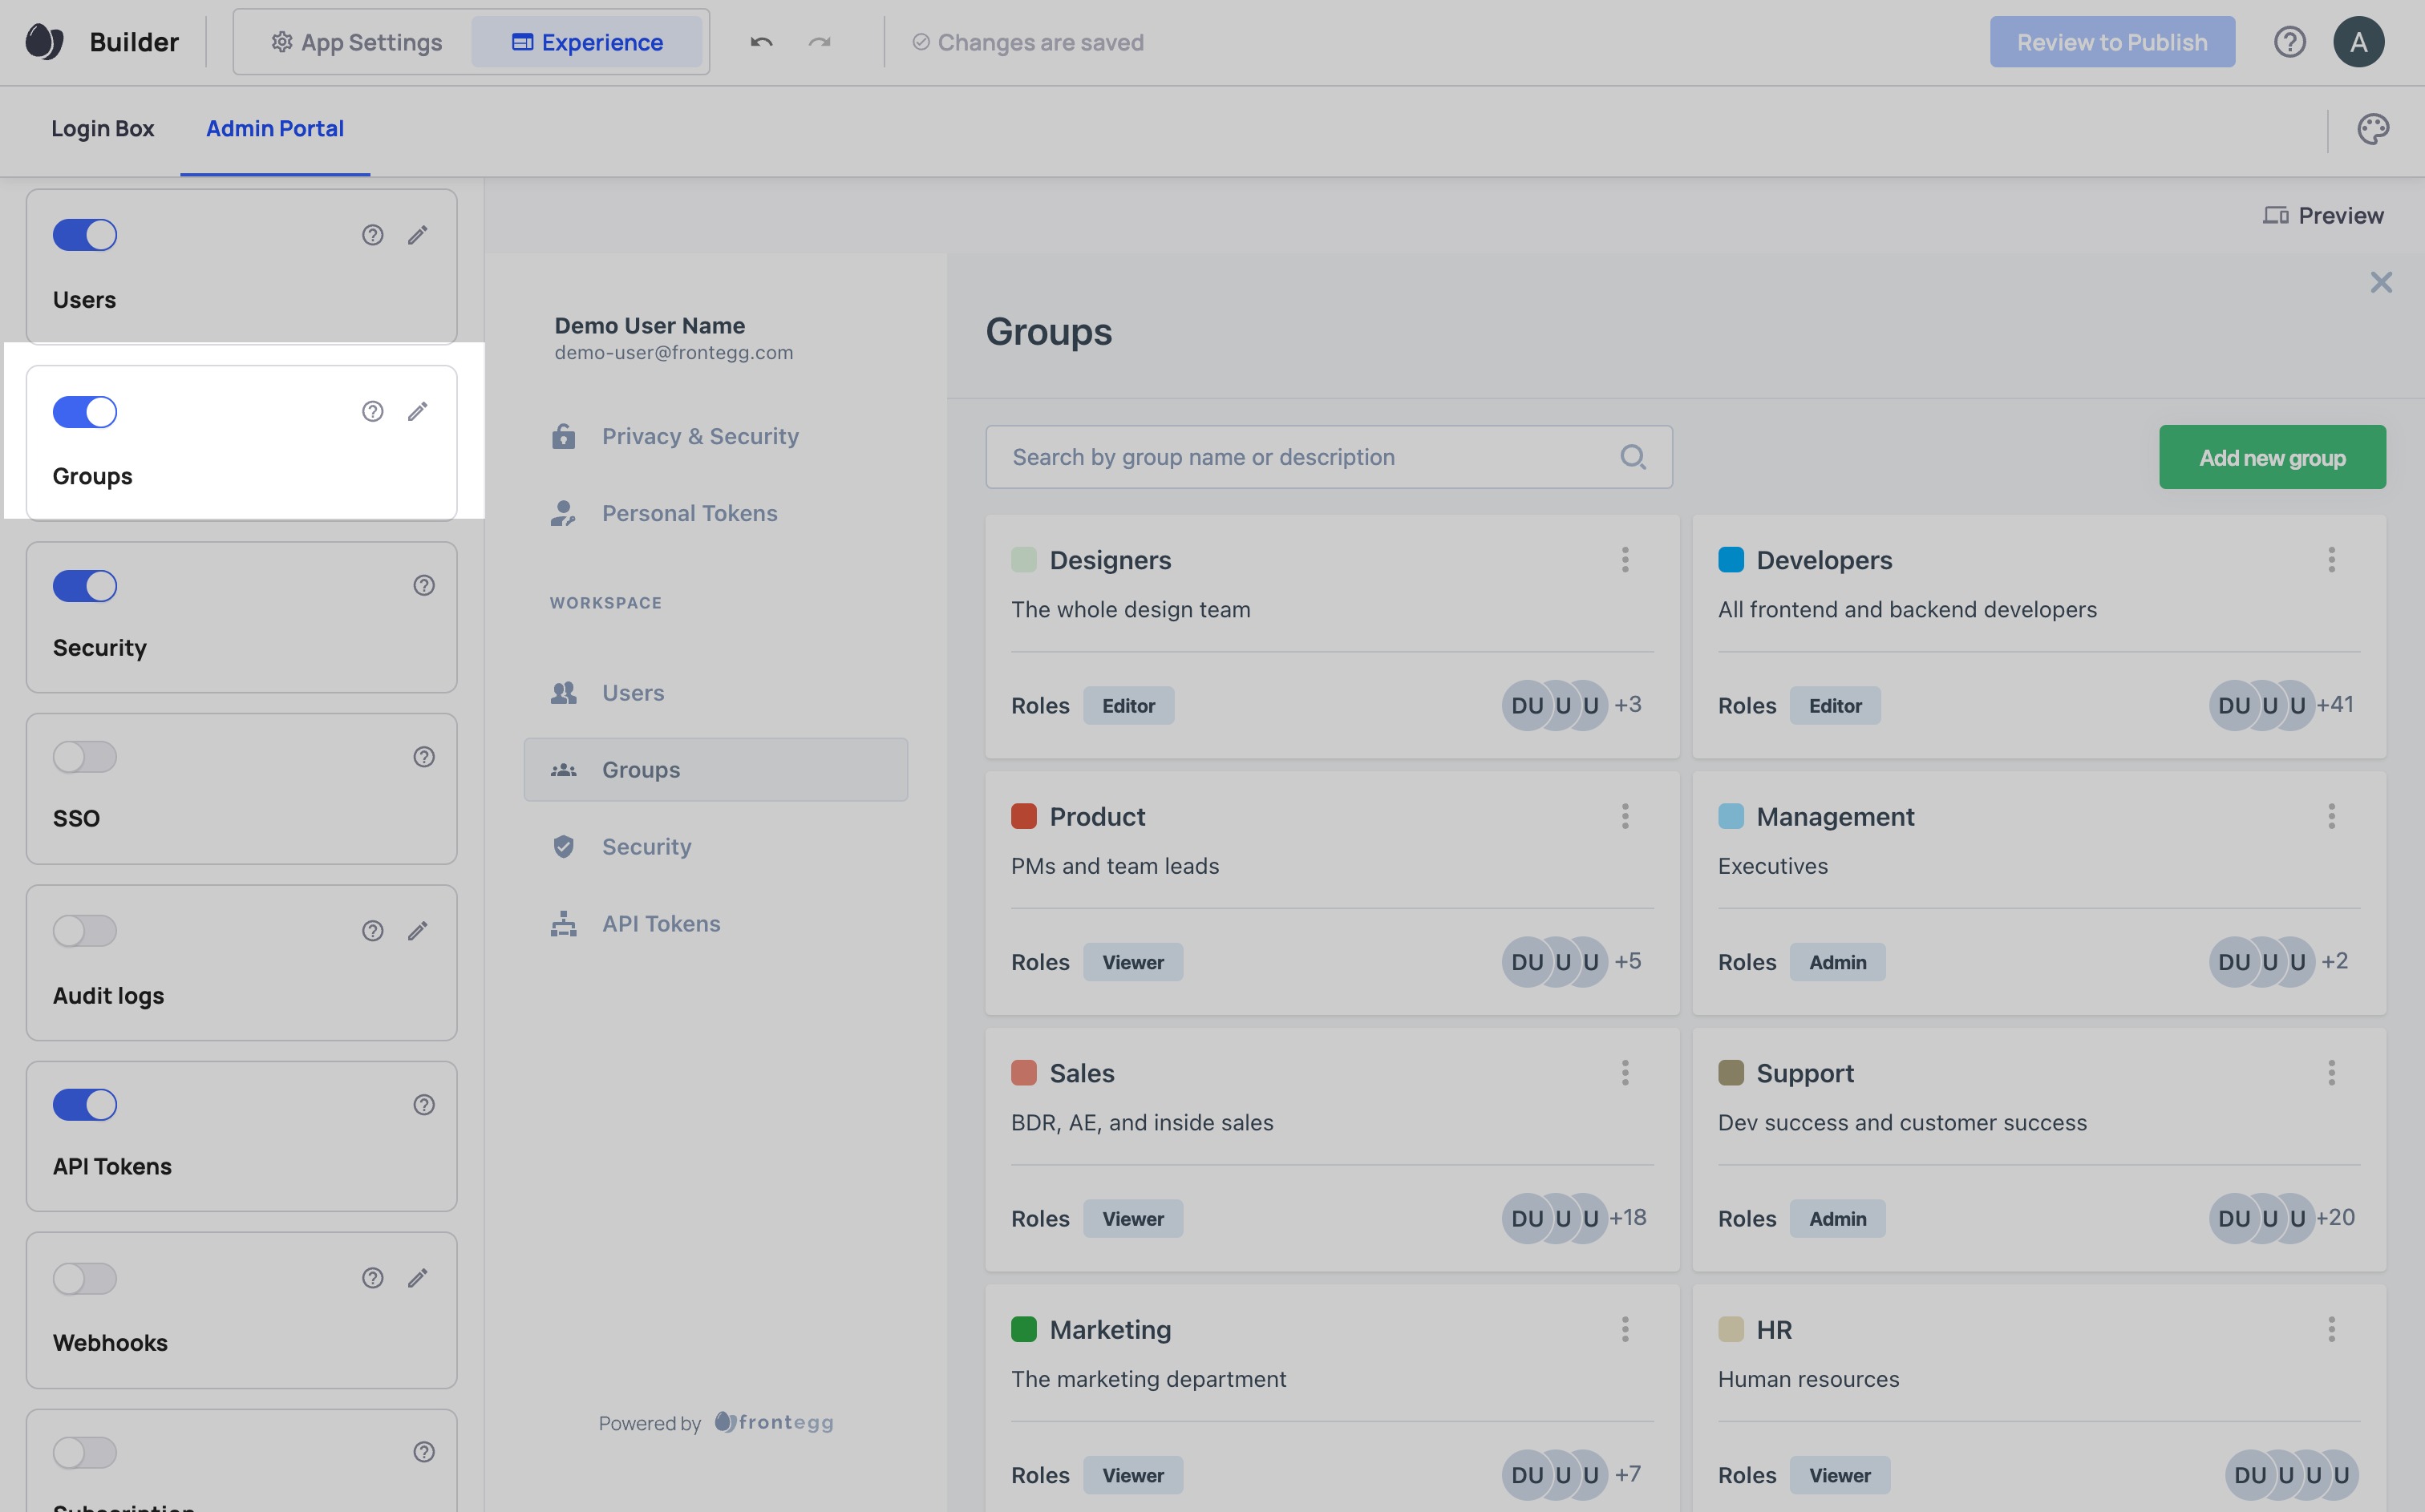Viewport: 2425px width, 1512px height.
Task: Click the help question mark in header
Action: click(x=2289, y=42)
